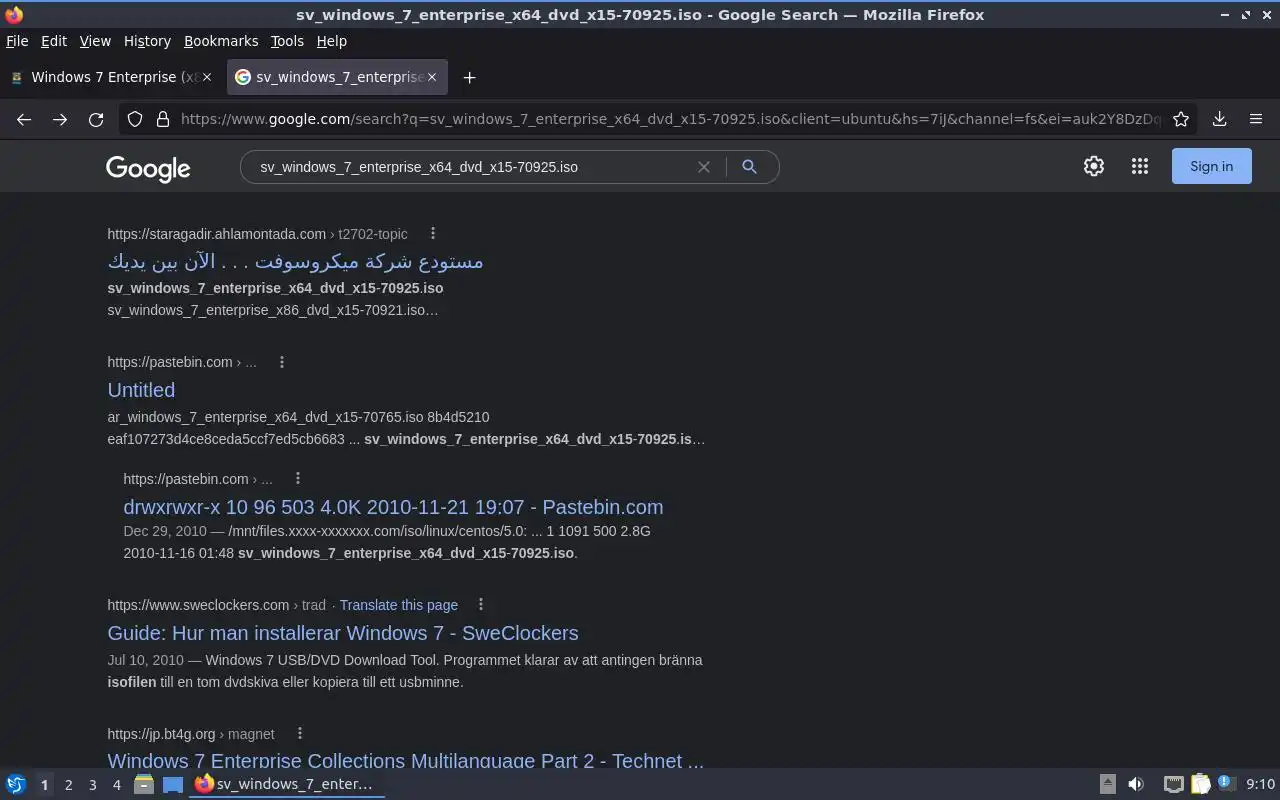Close the sv_windows_7_enterprise search tab
Viewport: 1280px width, 800px height.
(x=432, y=77)
